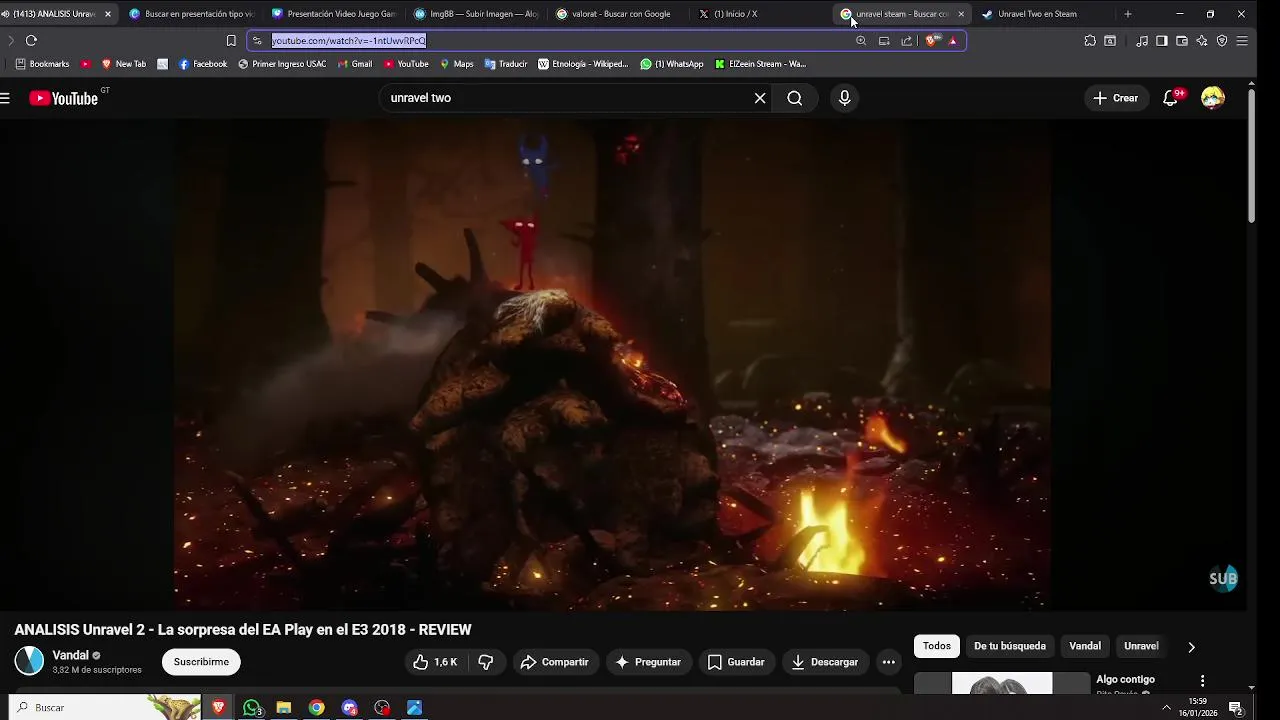Open the browser extensions puzzle icon
1280x720 pixels.
tap(1090, 41)
